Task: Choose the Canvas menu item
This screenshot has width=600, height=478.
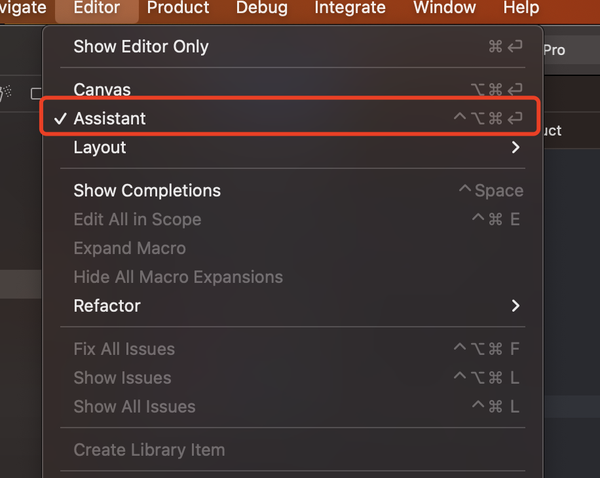Action: coord(102,90)
